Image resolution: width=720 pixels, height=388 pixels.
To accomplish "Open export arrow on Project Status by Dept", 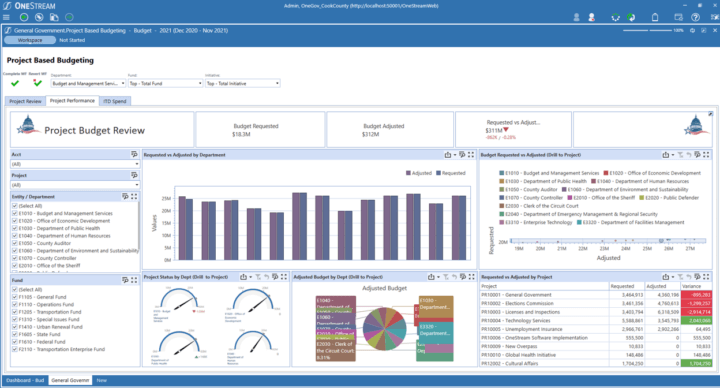I will coord(250,277).
